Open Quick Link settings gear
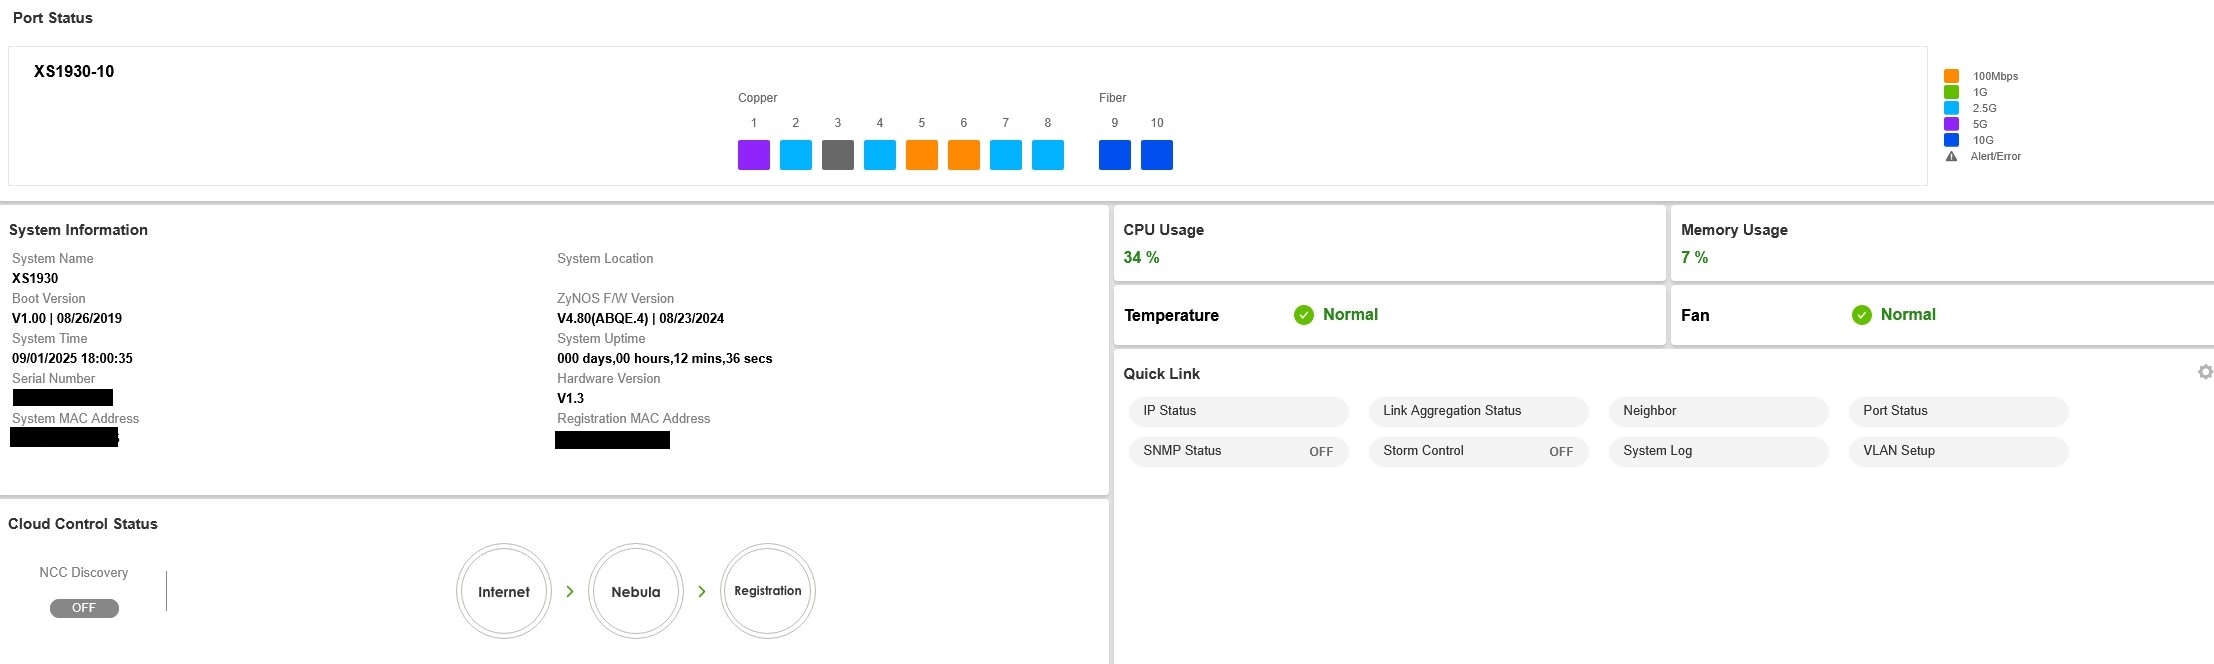Viewport: 2214px width, 664px height. point(2204,372)
